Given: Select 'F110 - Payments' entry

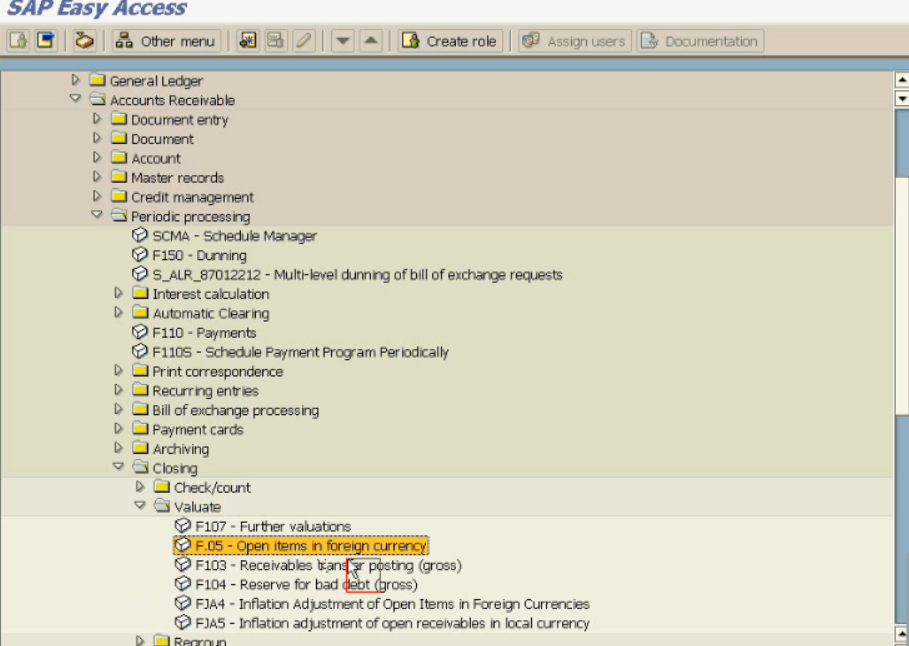Looking at the screenshot, I should 204,333.
